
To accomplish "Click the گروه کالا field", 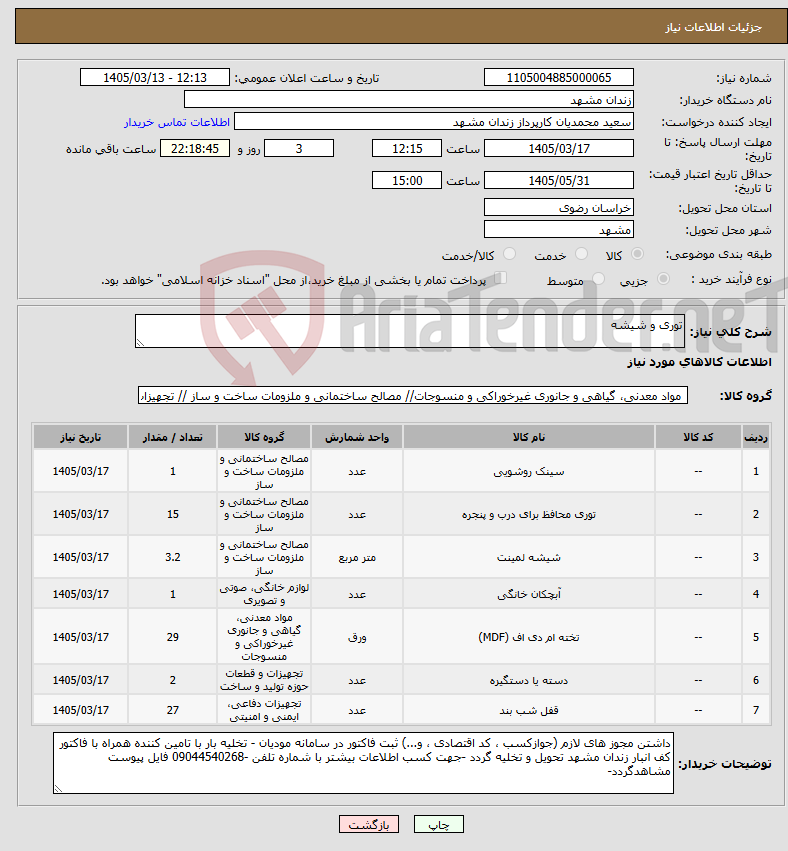I will click(413, 396).
